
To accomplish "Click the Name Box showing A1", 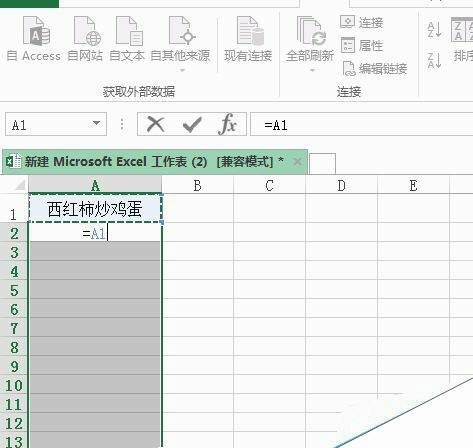I will [x=56, y=124].
